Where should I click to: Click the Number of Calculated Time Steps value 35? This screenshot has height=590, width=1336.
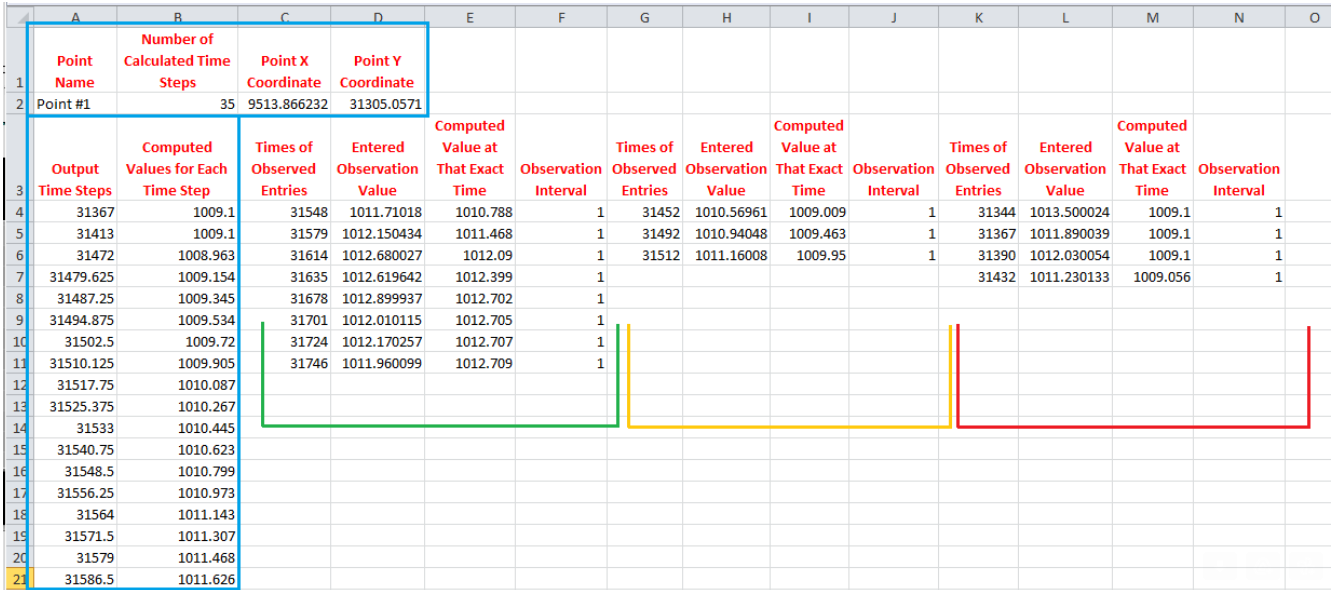coord(177,103)
